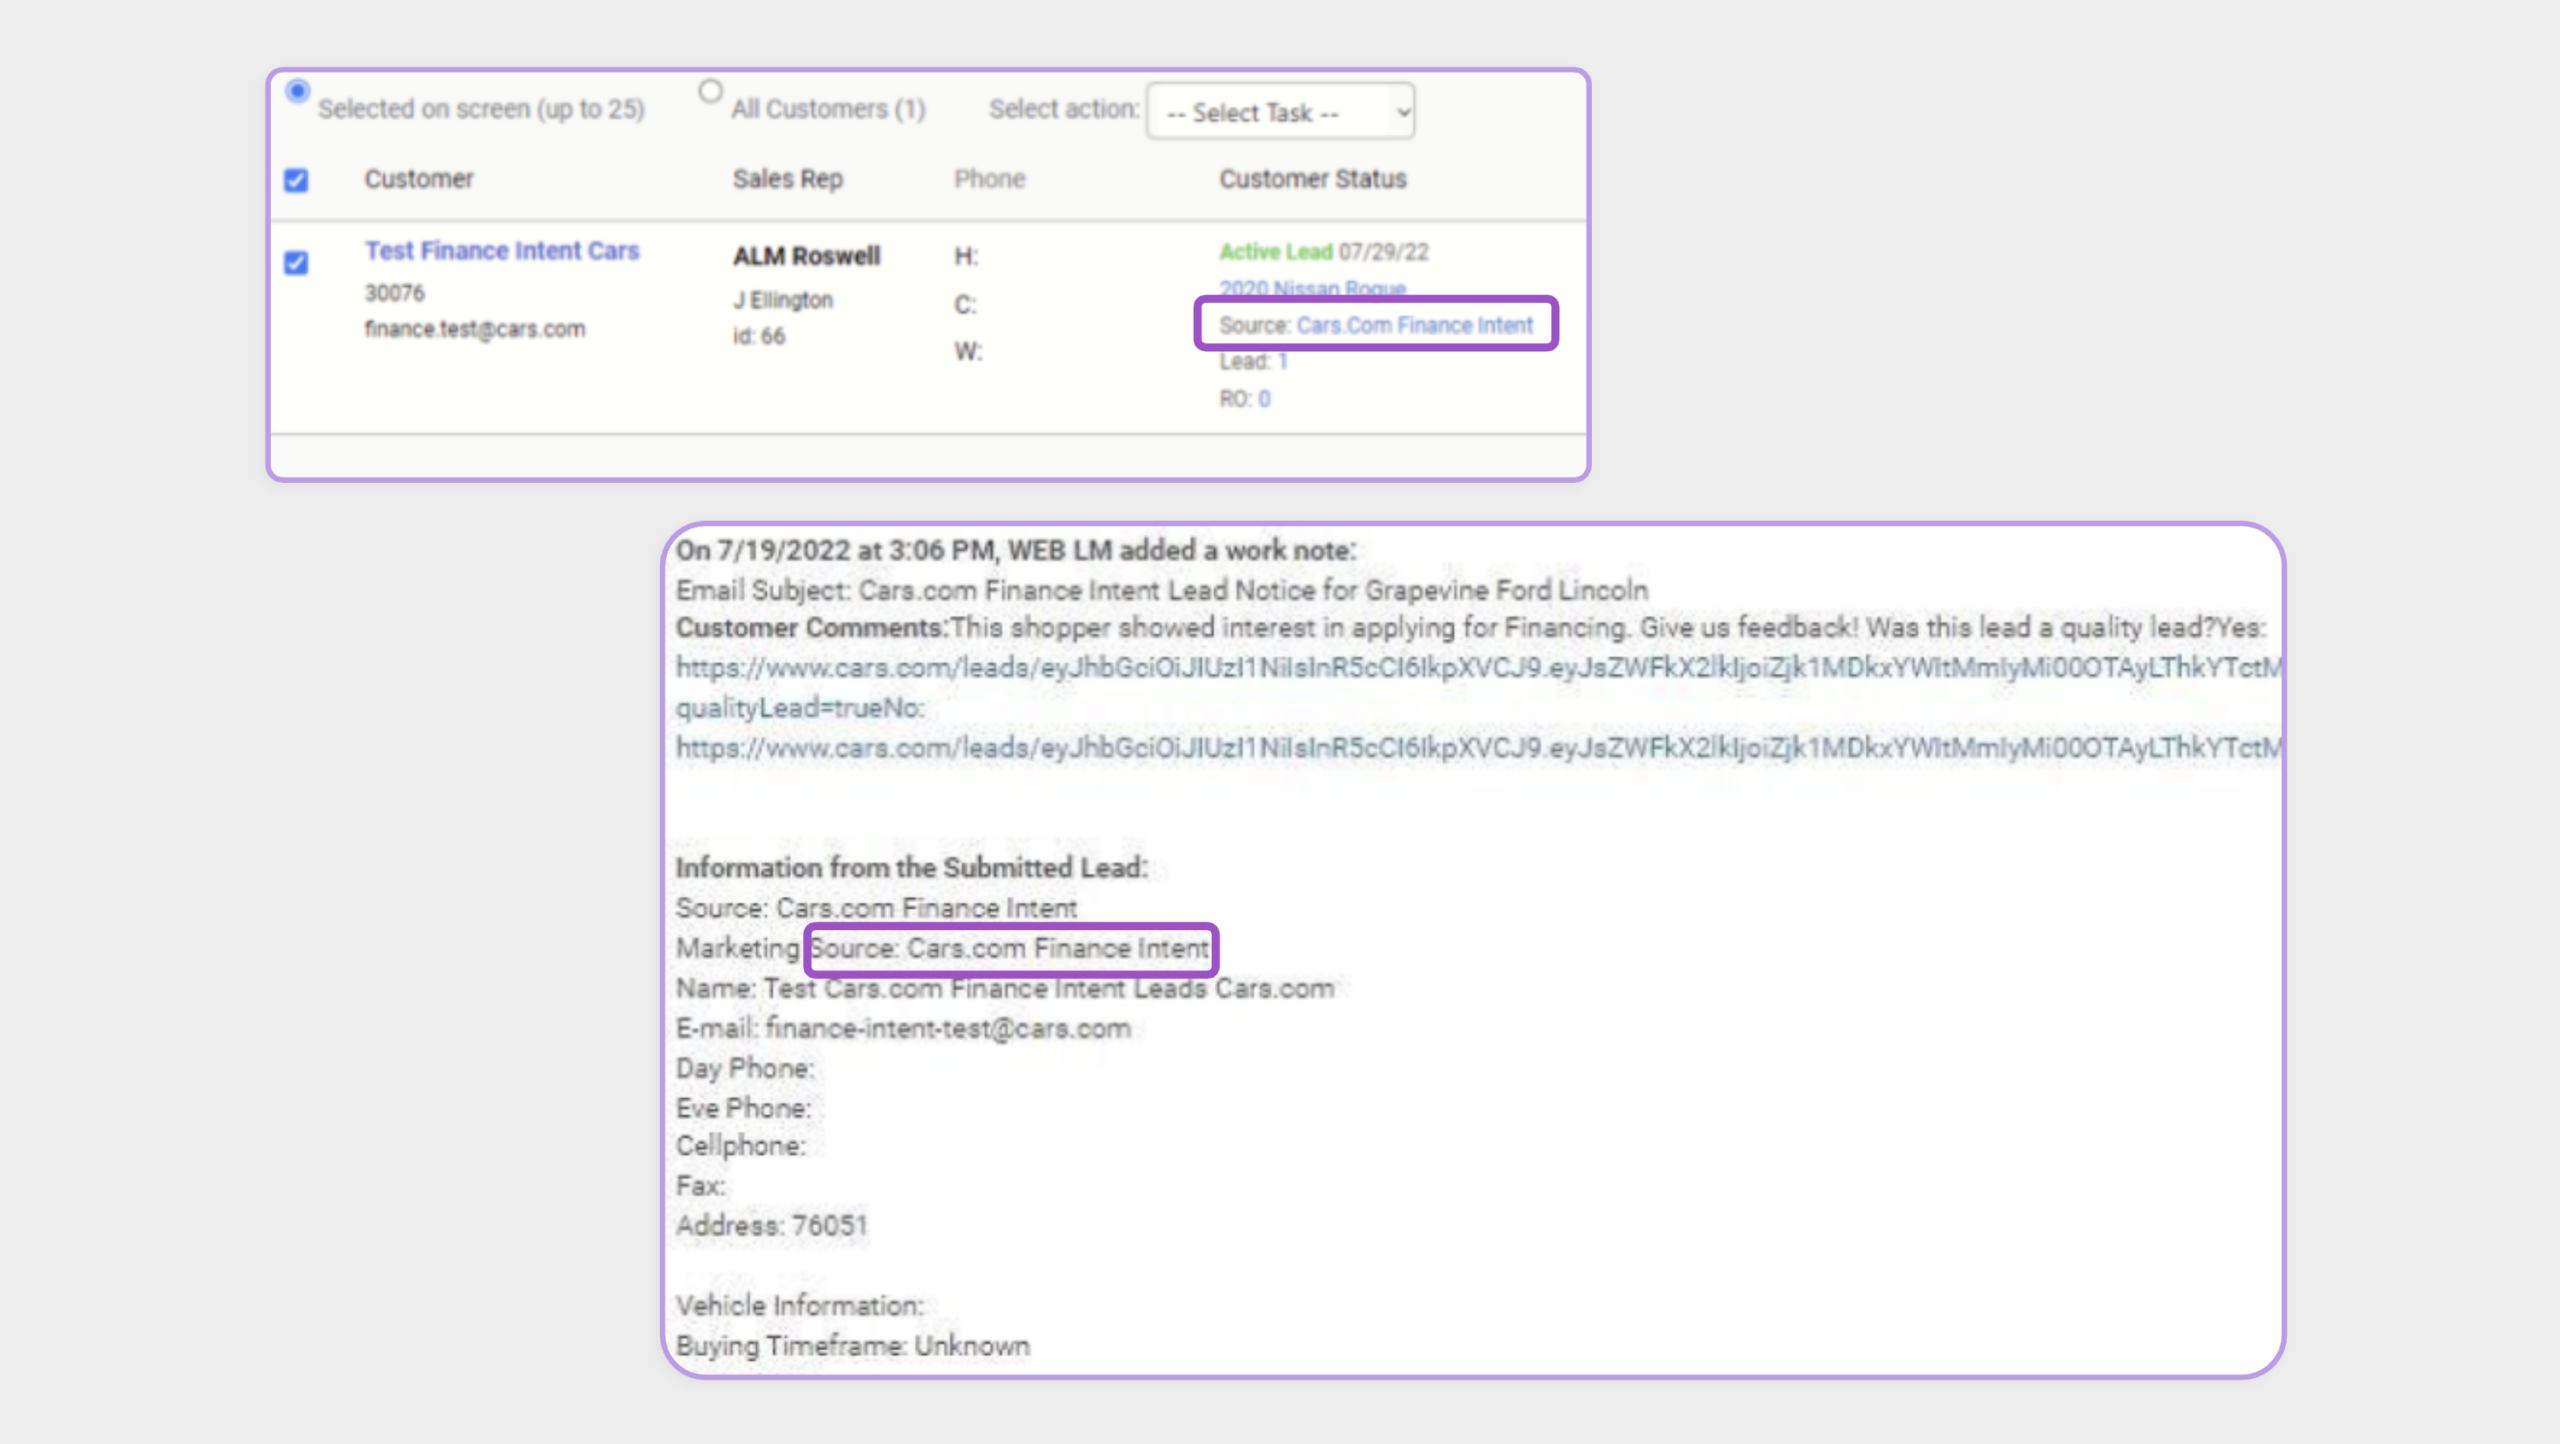Toggle the select-all checkbox in the header row
Viewport: 2560px width, 1444px height.
click(x=296, y=180)
